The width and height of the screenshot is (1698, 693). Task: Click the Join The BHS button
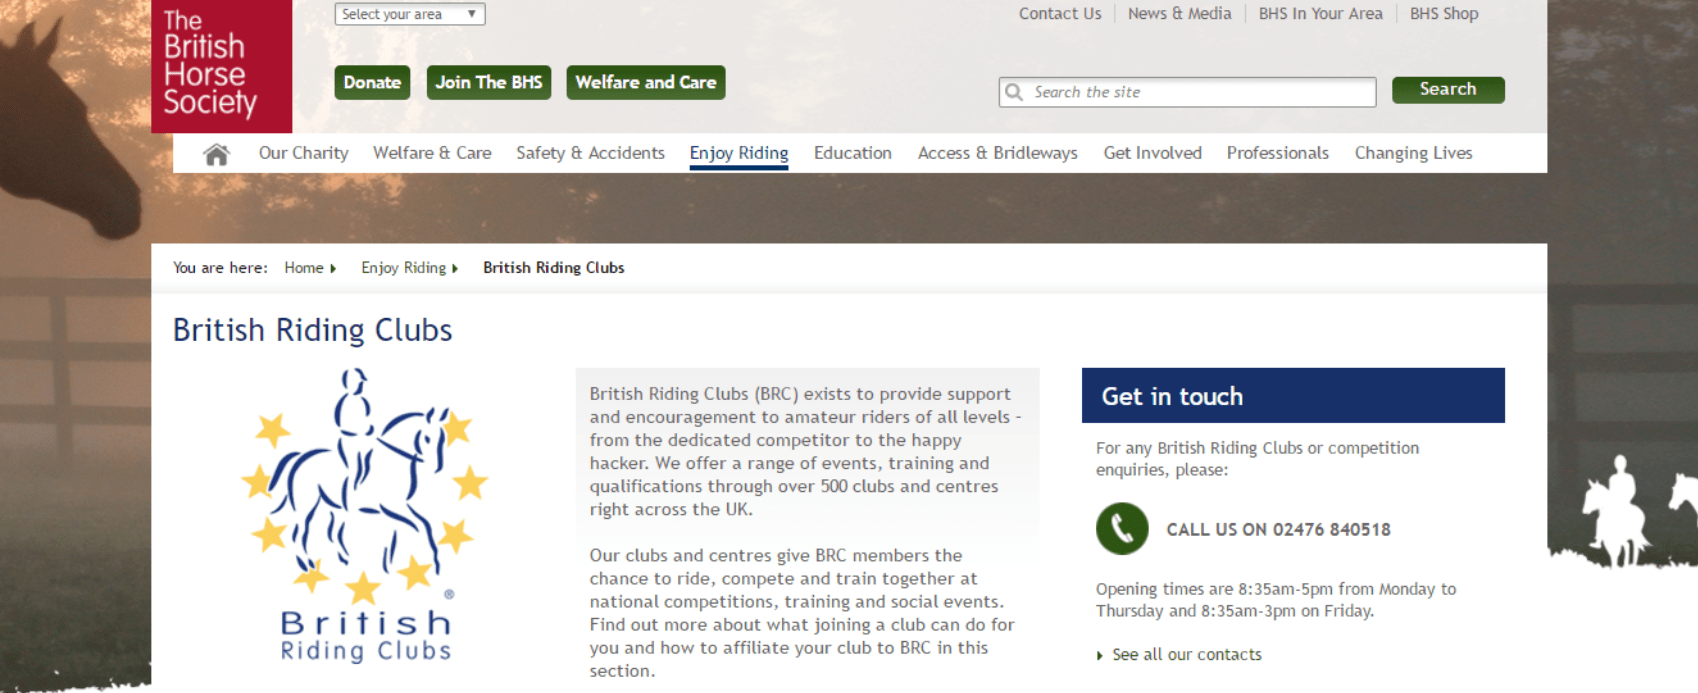click(x=489, y=82)
